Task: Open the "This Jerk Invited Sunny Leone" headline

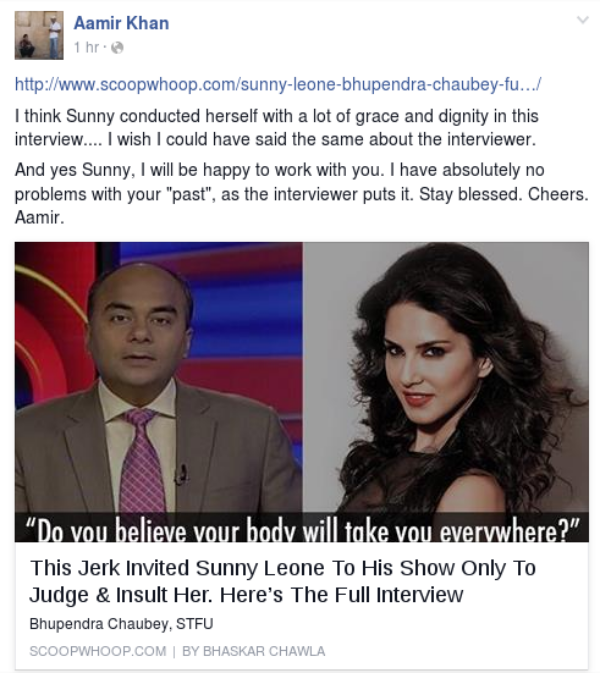Action: pyautogui.click(x=283, y=568)
